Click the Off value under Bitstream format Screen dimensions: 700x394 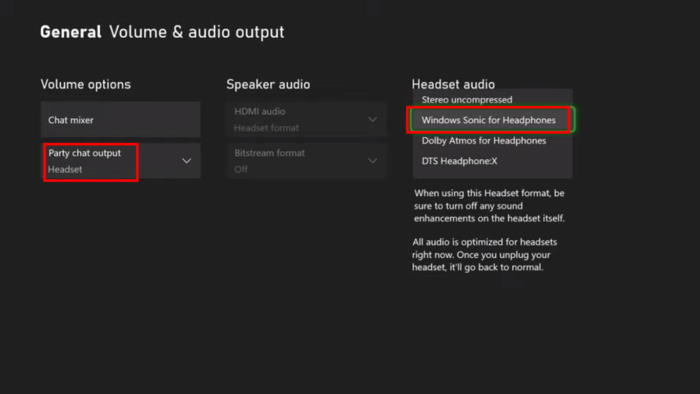(241, 170)
